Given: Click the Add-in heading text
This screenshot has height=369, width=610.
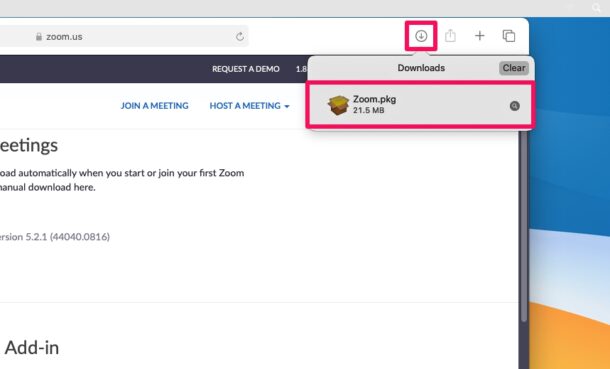Looking at the screenshot, I should (x=32, y=348).
